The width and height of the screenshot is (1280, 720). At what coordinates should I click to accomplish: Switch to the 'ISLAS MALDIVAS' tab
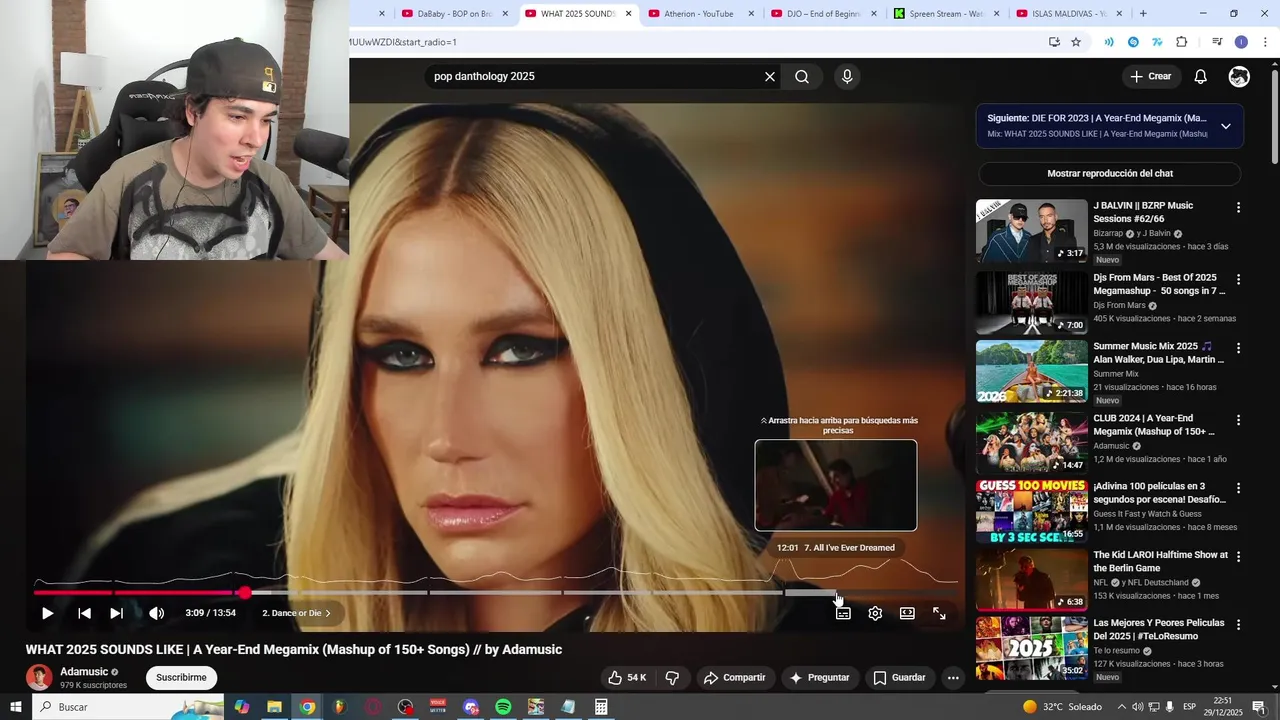click(1069, 14)
